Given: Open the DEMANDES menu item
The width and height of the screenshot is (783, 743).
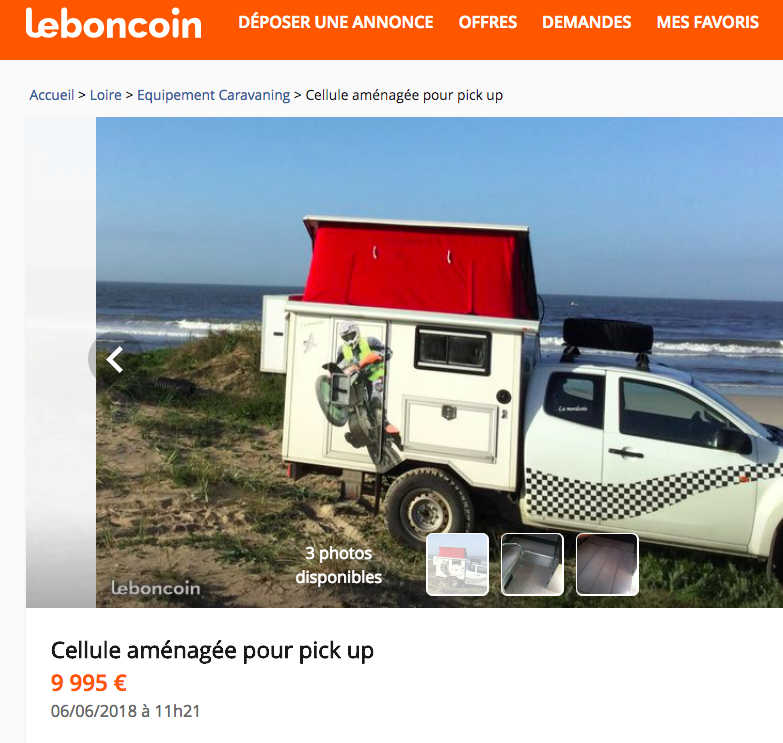Looking at the screenshot, I should point(587,22).
